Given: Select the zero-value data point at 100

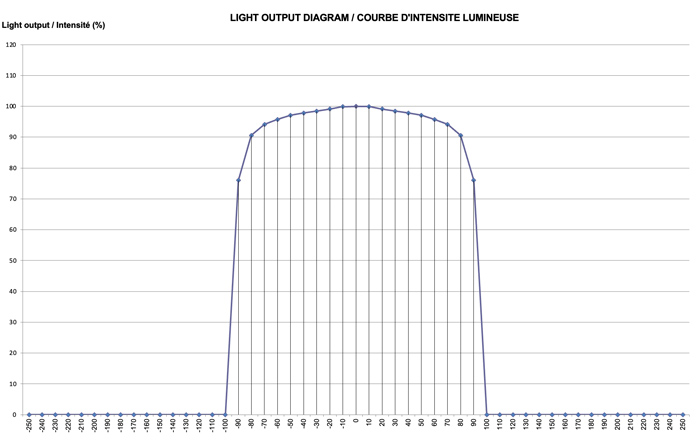Looking at the screenshot, I should point(487,415).
